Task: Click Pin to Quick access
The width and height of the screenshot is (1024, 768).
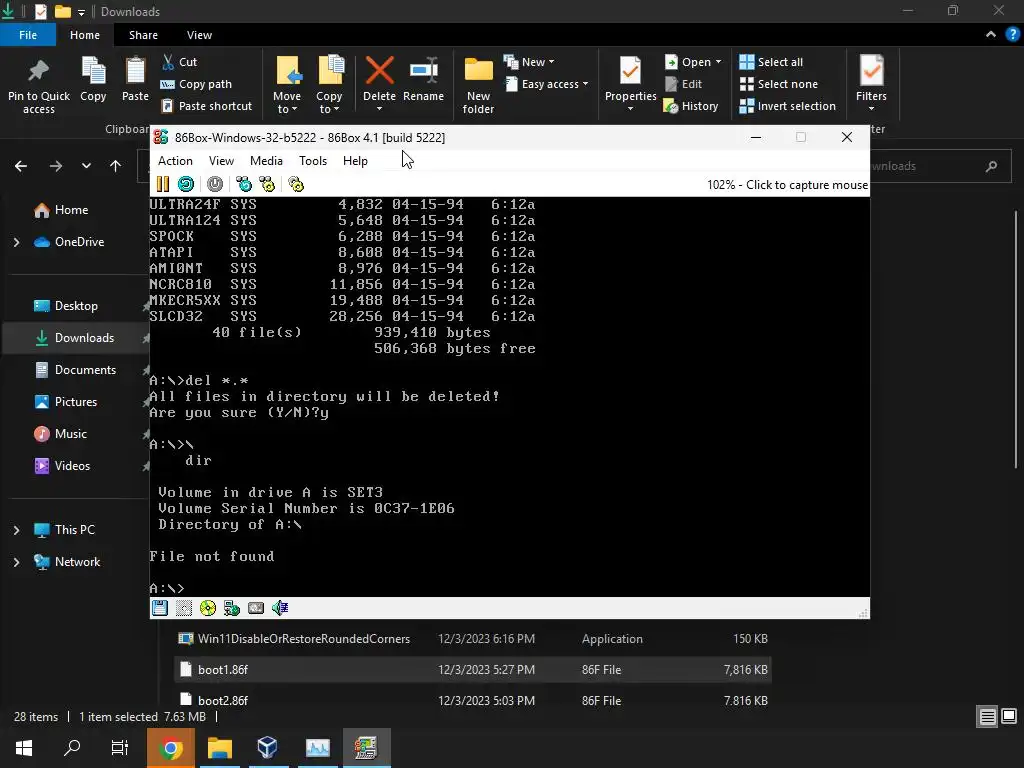Action: [39, 85]
